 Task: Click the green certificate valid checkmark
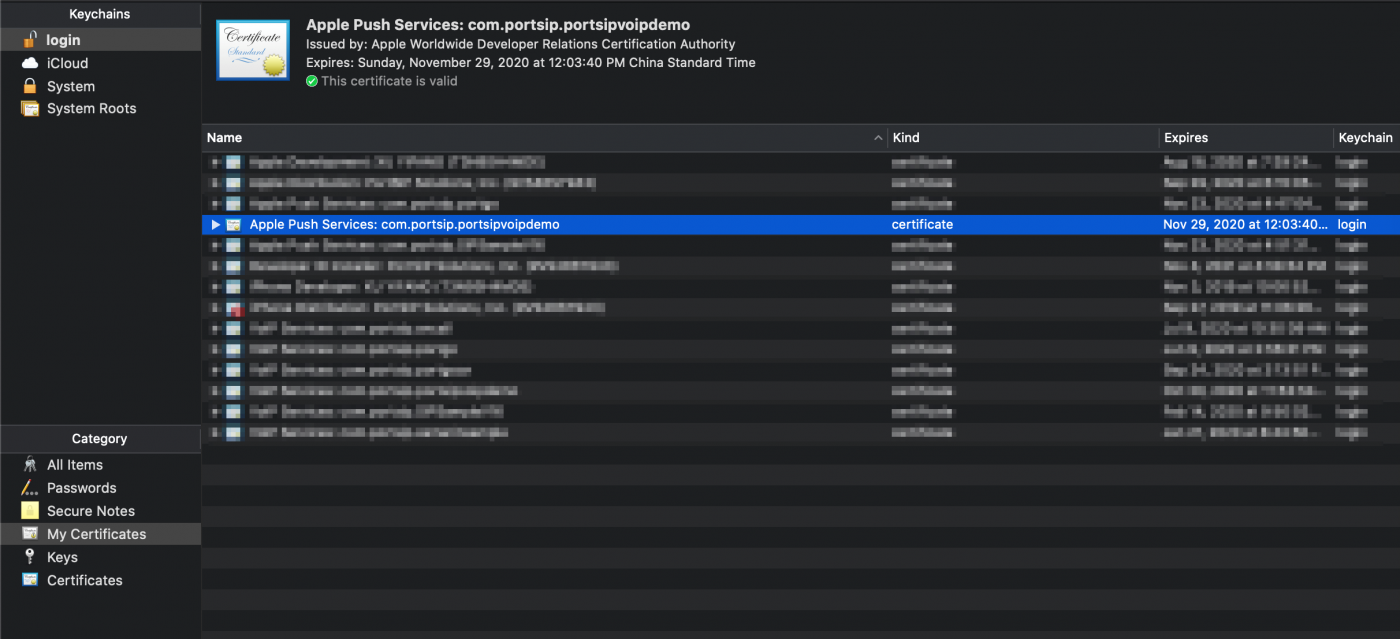[312, 81]
